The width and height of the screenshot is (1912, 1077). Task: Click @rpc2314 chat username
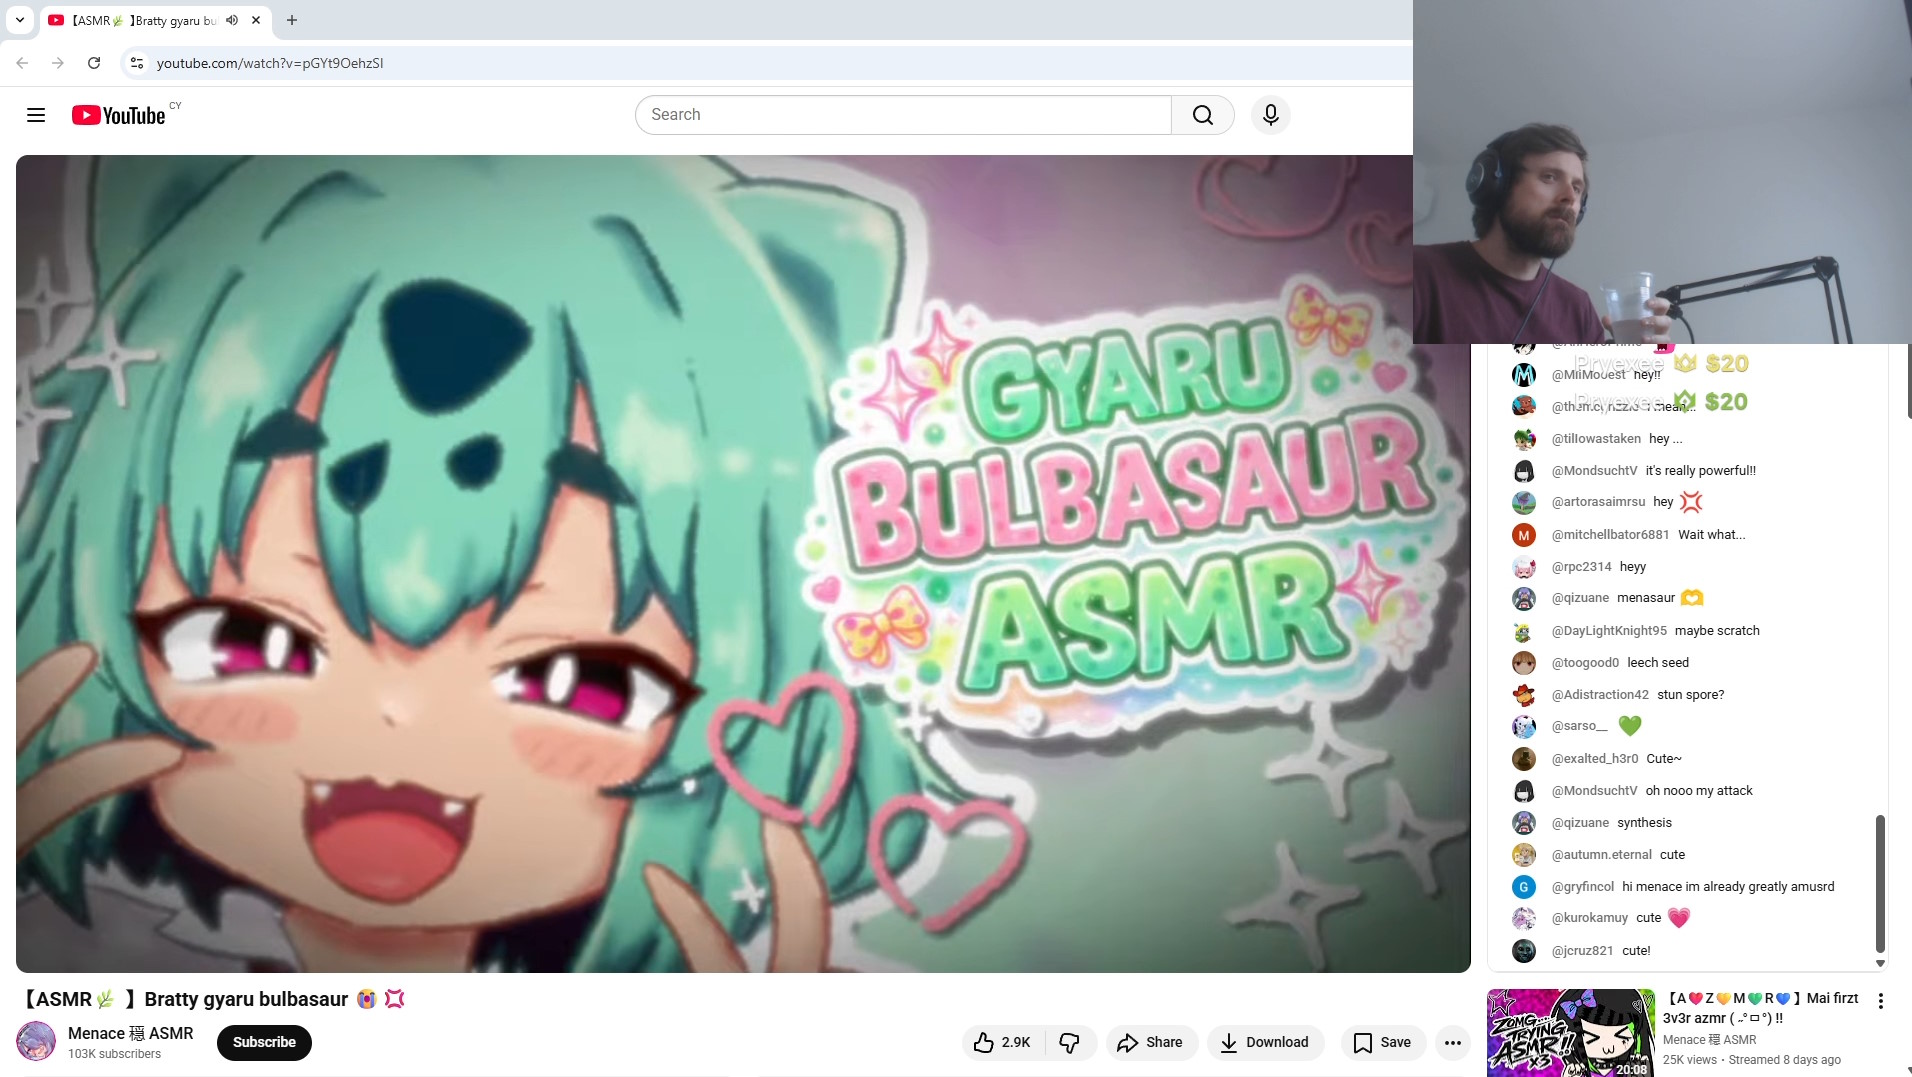(x=1581, y=567)
